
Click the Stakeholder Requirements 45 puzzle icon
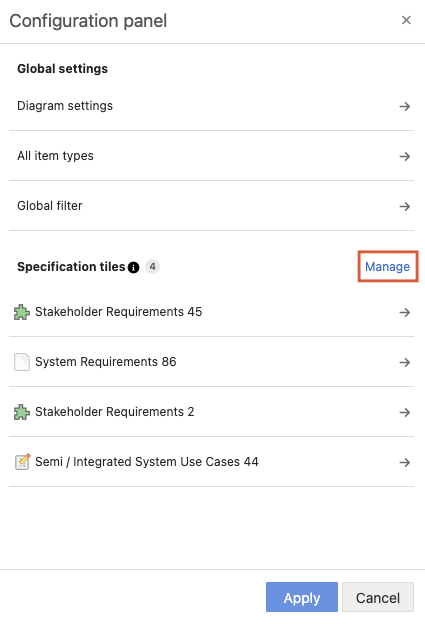(x=22, y=312)
